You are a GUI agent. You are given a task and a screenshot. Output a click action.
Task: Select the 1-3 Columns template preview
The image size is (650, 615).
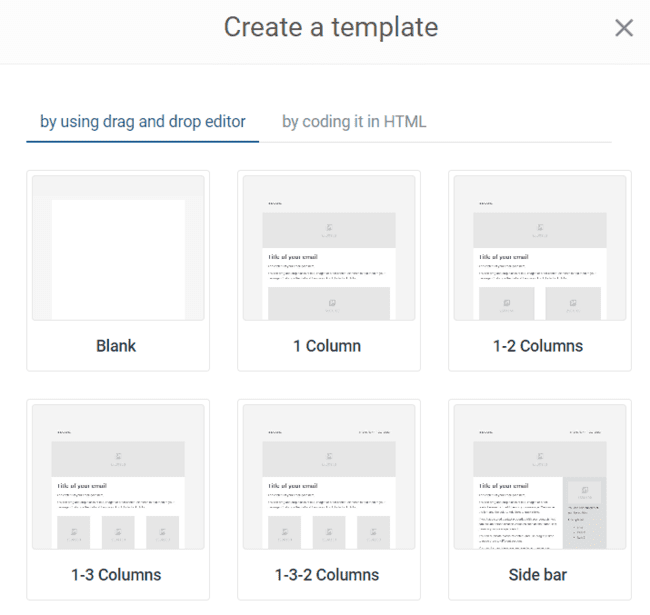[118, 477]
